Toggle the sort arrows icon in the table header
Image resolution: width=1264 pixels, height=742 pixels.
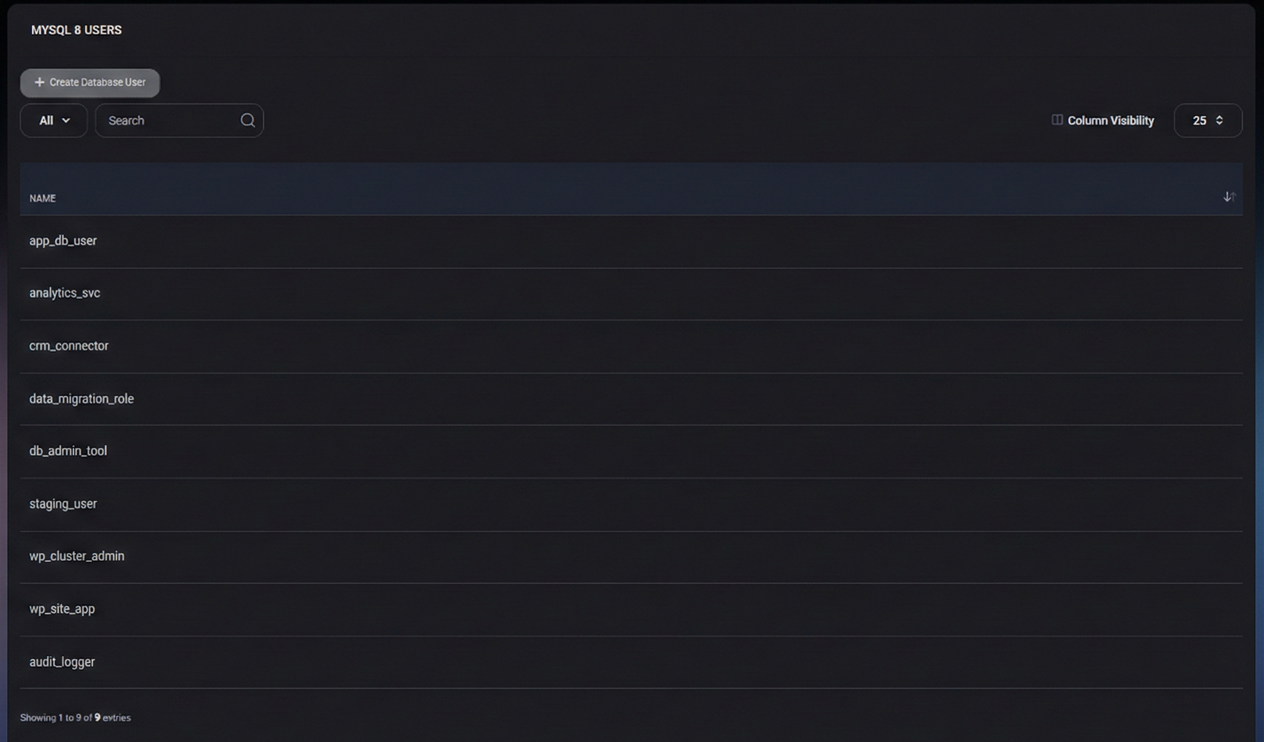click(x=1229, y=197)
